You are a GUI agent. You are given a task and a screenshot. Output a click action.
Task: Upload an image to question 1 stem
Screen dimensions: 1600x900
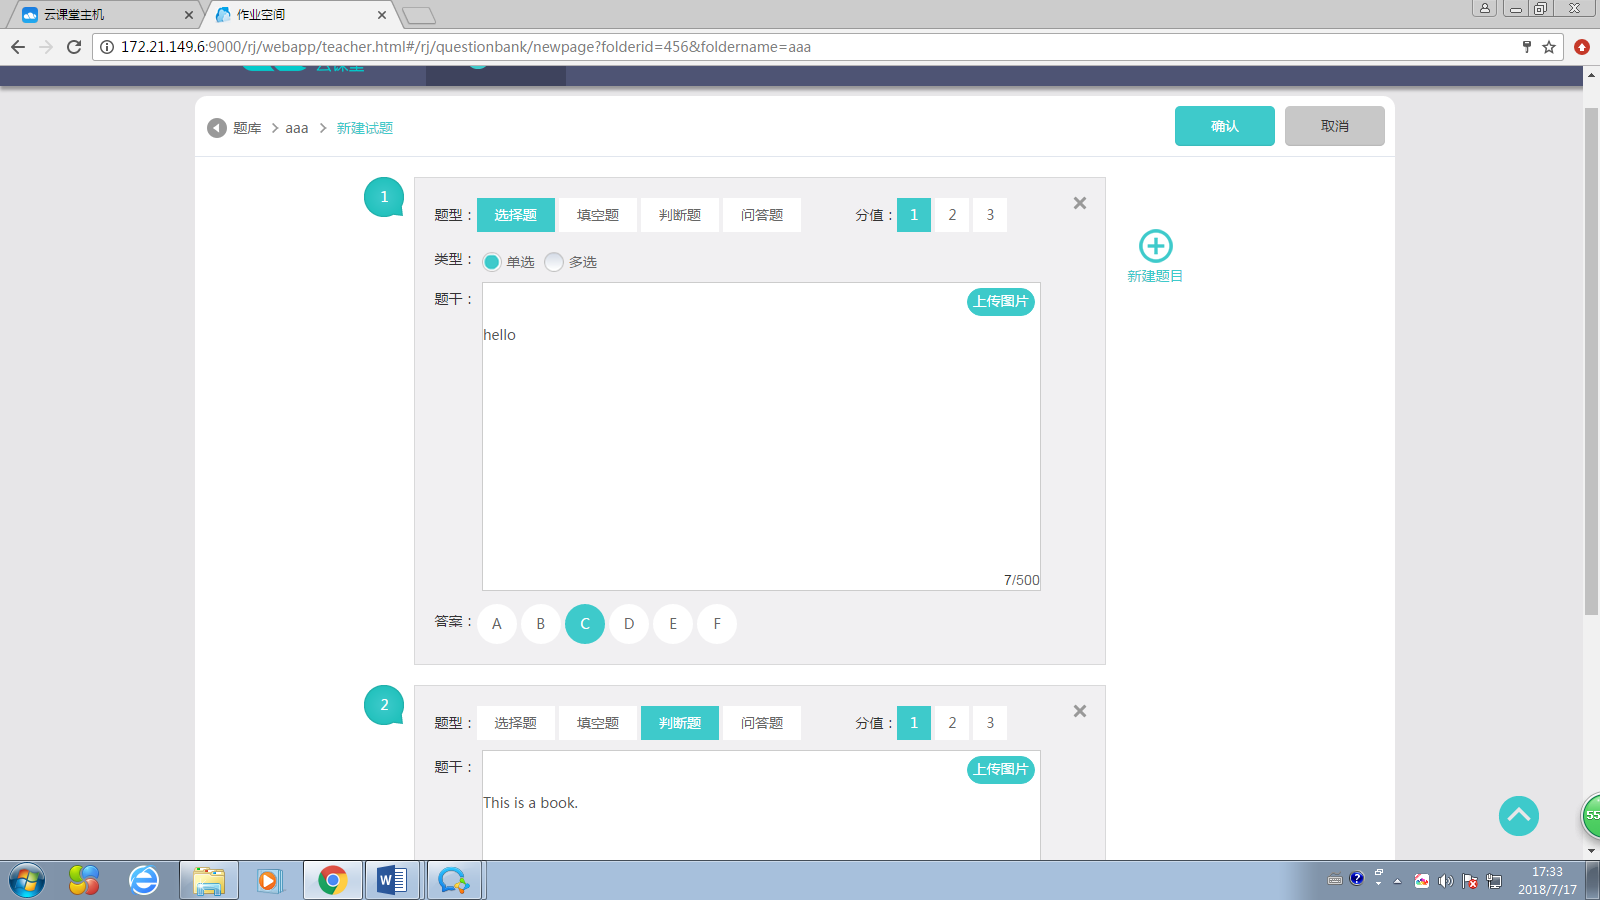click(x=1000, y=301)
